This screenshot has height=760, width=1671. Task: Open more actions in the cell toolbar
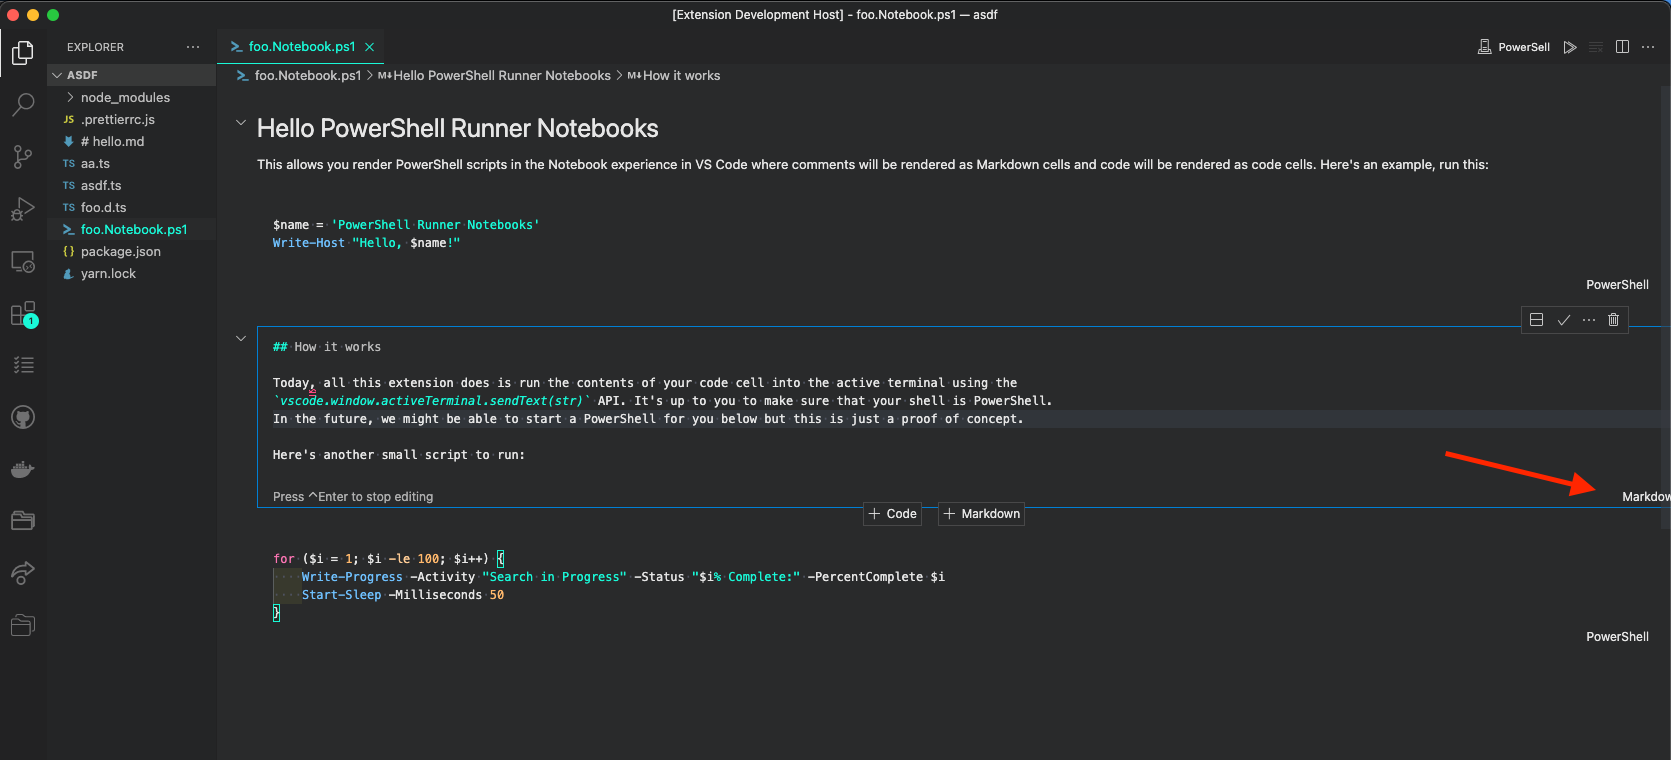coord(1589,320)
